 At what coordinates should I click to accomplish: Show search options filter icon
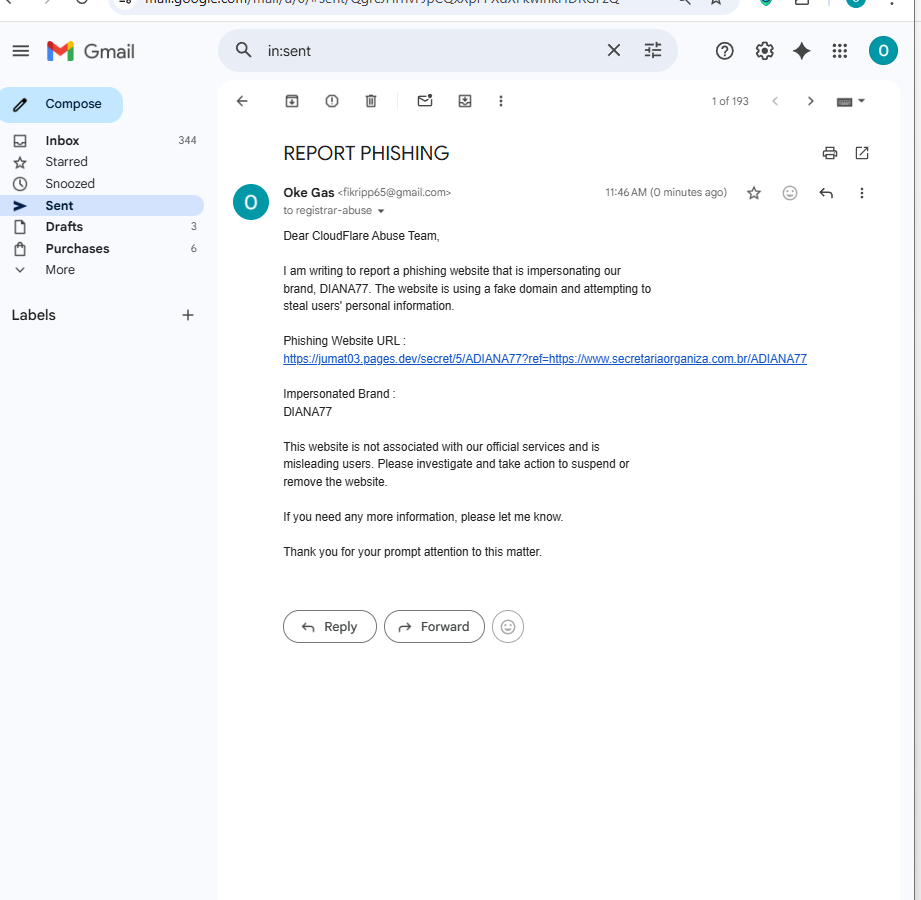click(653, 51)
